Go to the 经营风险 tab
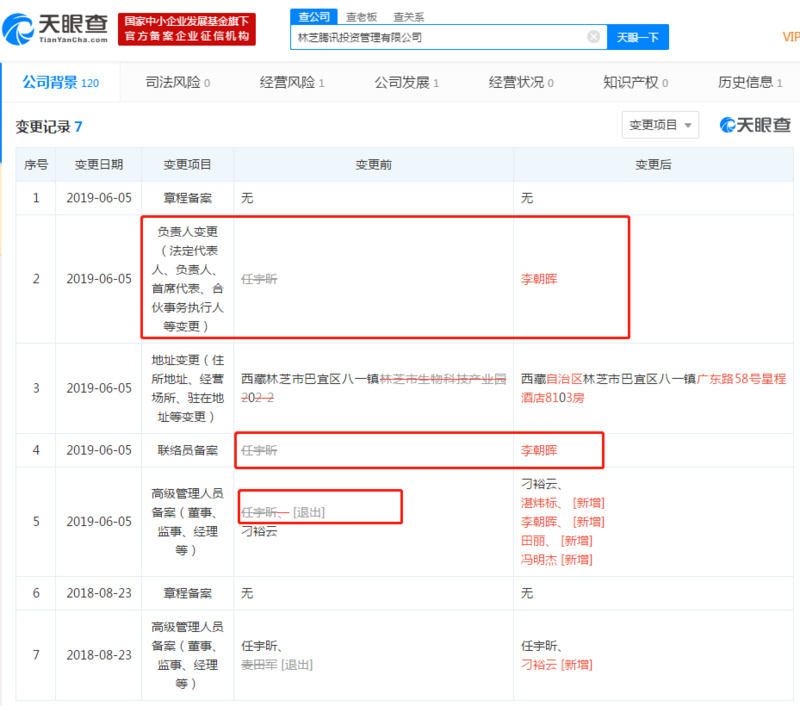 point(291,83)
